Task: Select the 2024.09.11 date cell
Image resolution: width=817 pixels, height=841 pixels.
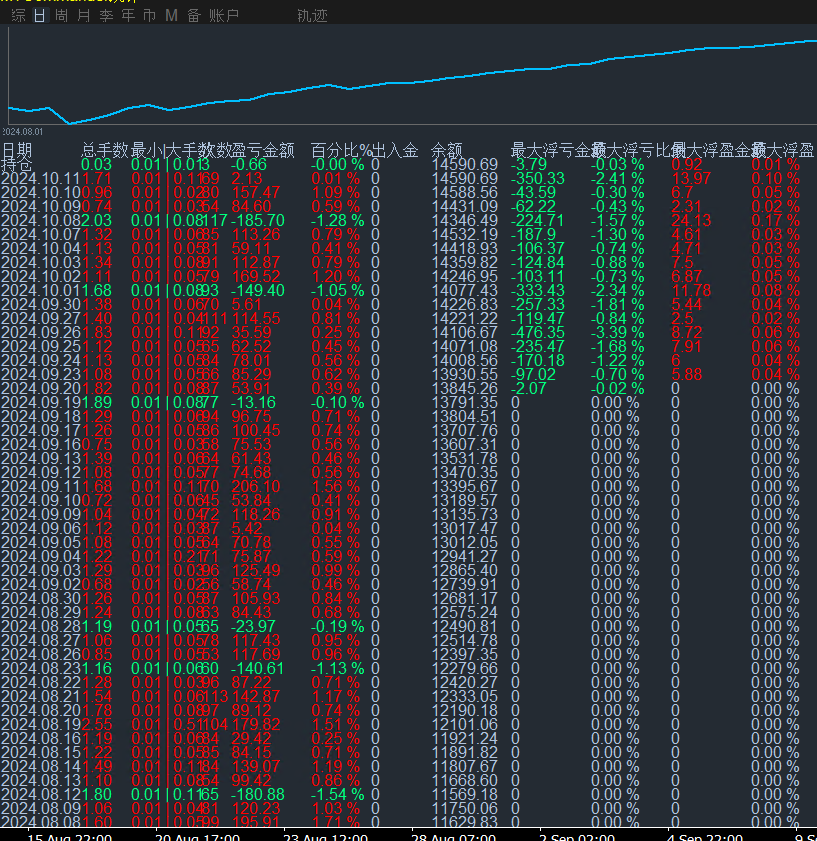Action: (x=41, y=486)
